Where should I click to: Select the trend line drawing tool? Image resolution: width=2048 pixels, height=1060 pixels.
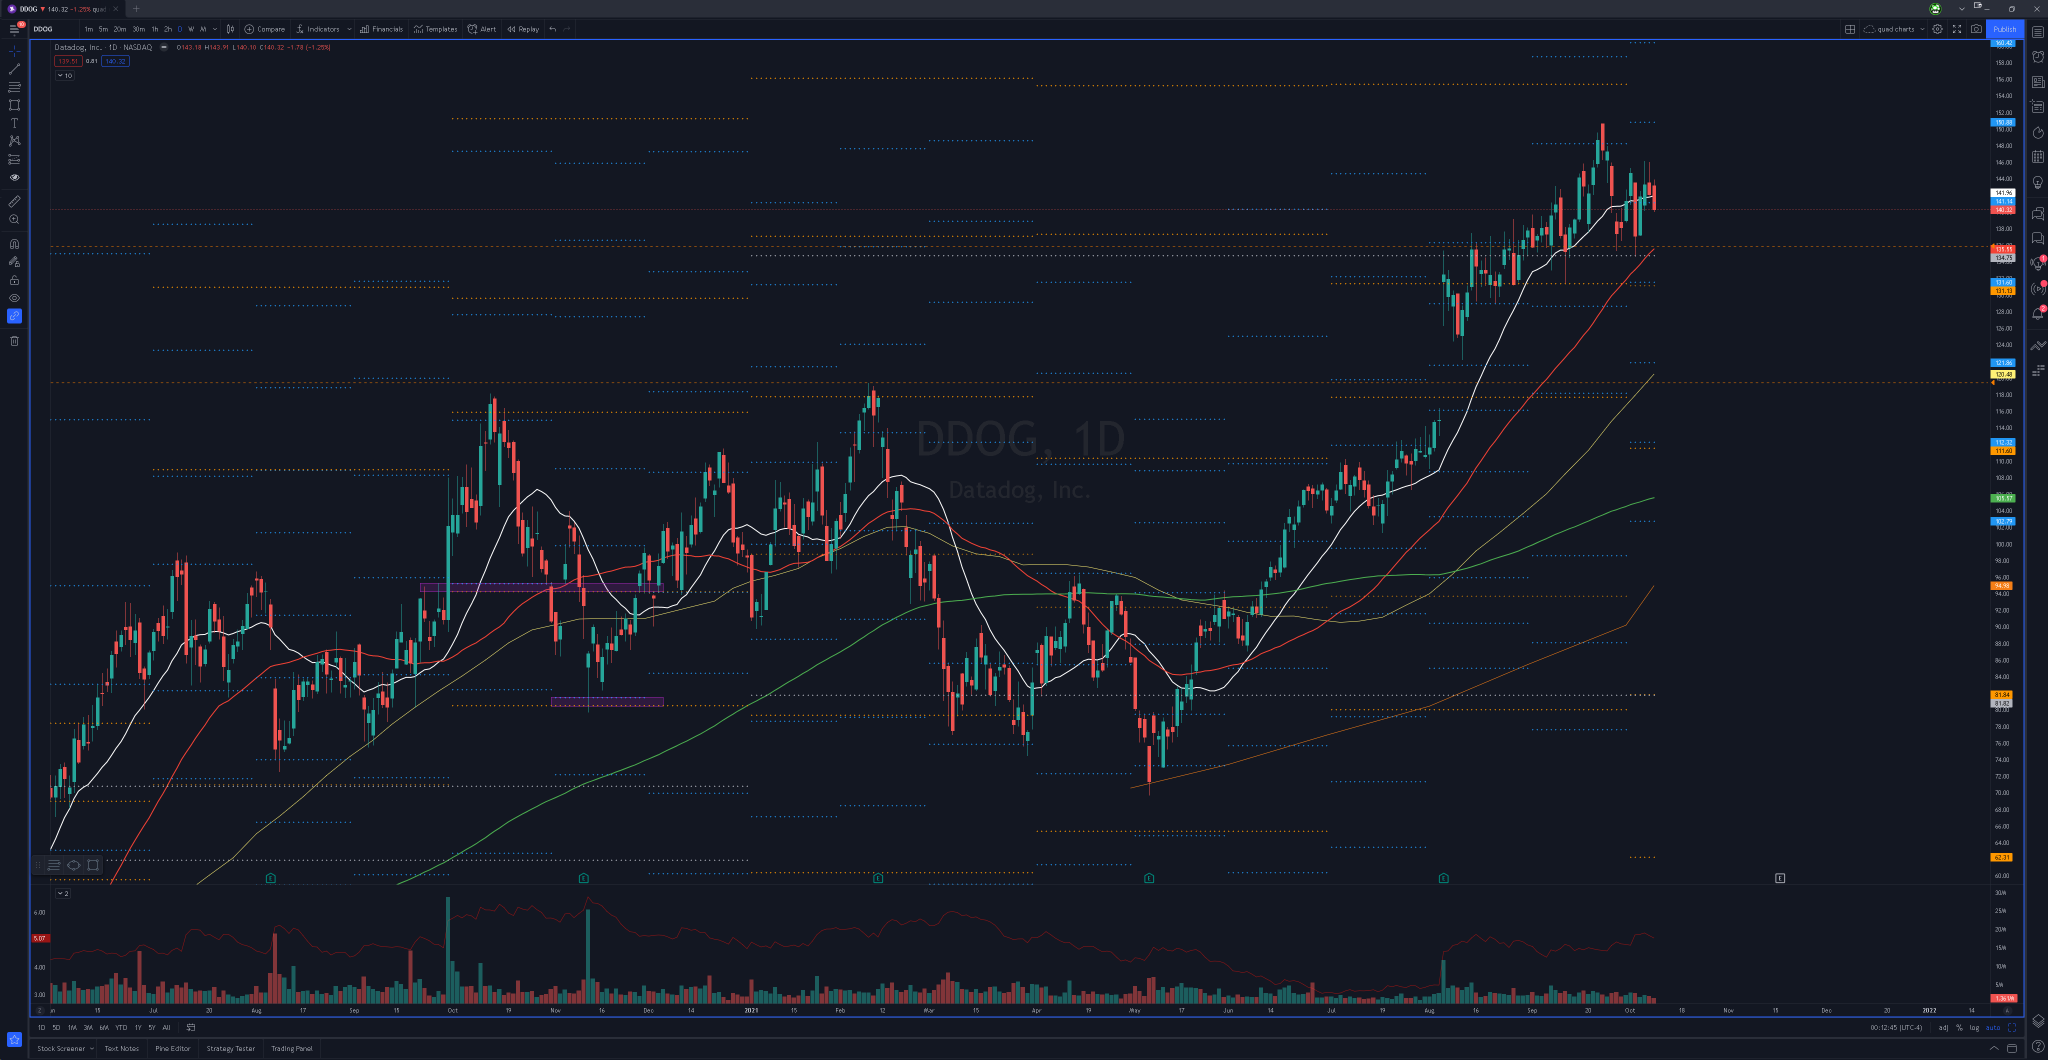pyautogui.click(x=14, y=69)
